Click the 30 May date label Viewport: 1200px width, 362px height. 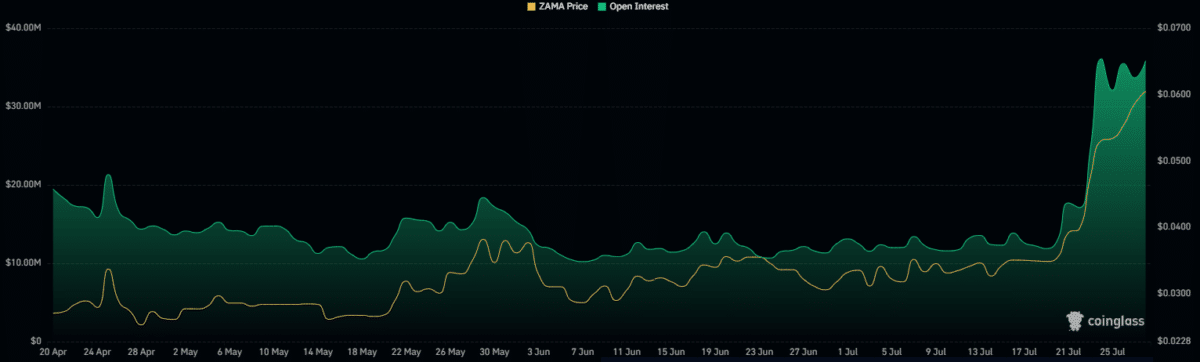[x=493, y=352]
